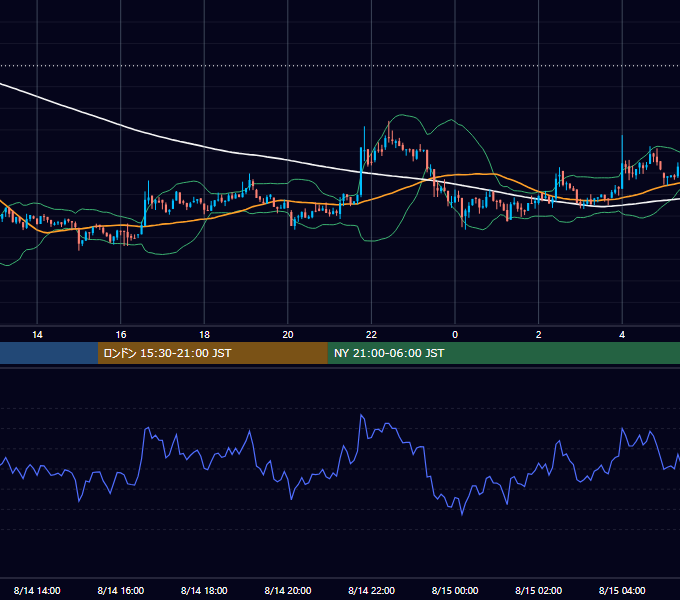Image resolution: width=680 pixels, height=600 pixels.
Task: Click the 8/14 22:00 time label
Action: [x=371, y=590]
